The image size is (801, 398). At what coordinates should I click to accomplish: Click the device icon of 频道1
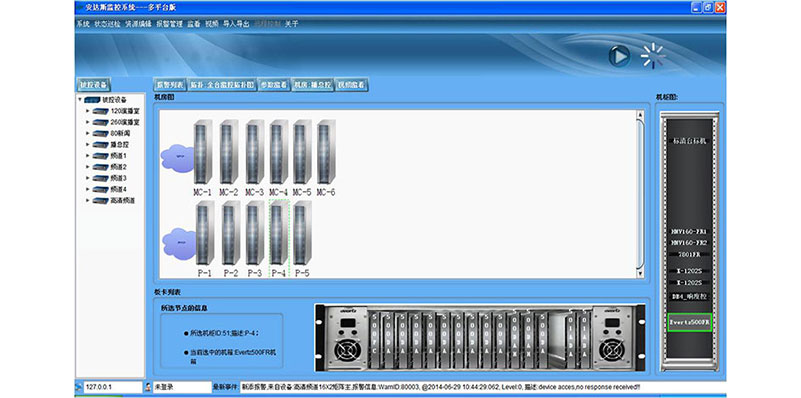click(100, 156)
